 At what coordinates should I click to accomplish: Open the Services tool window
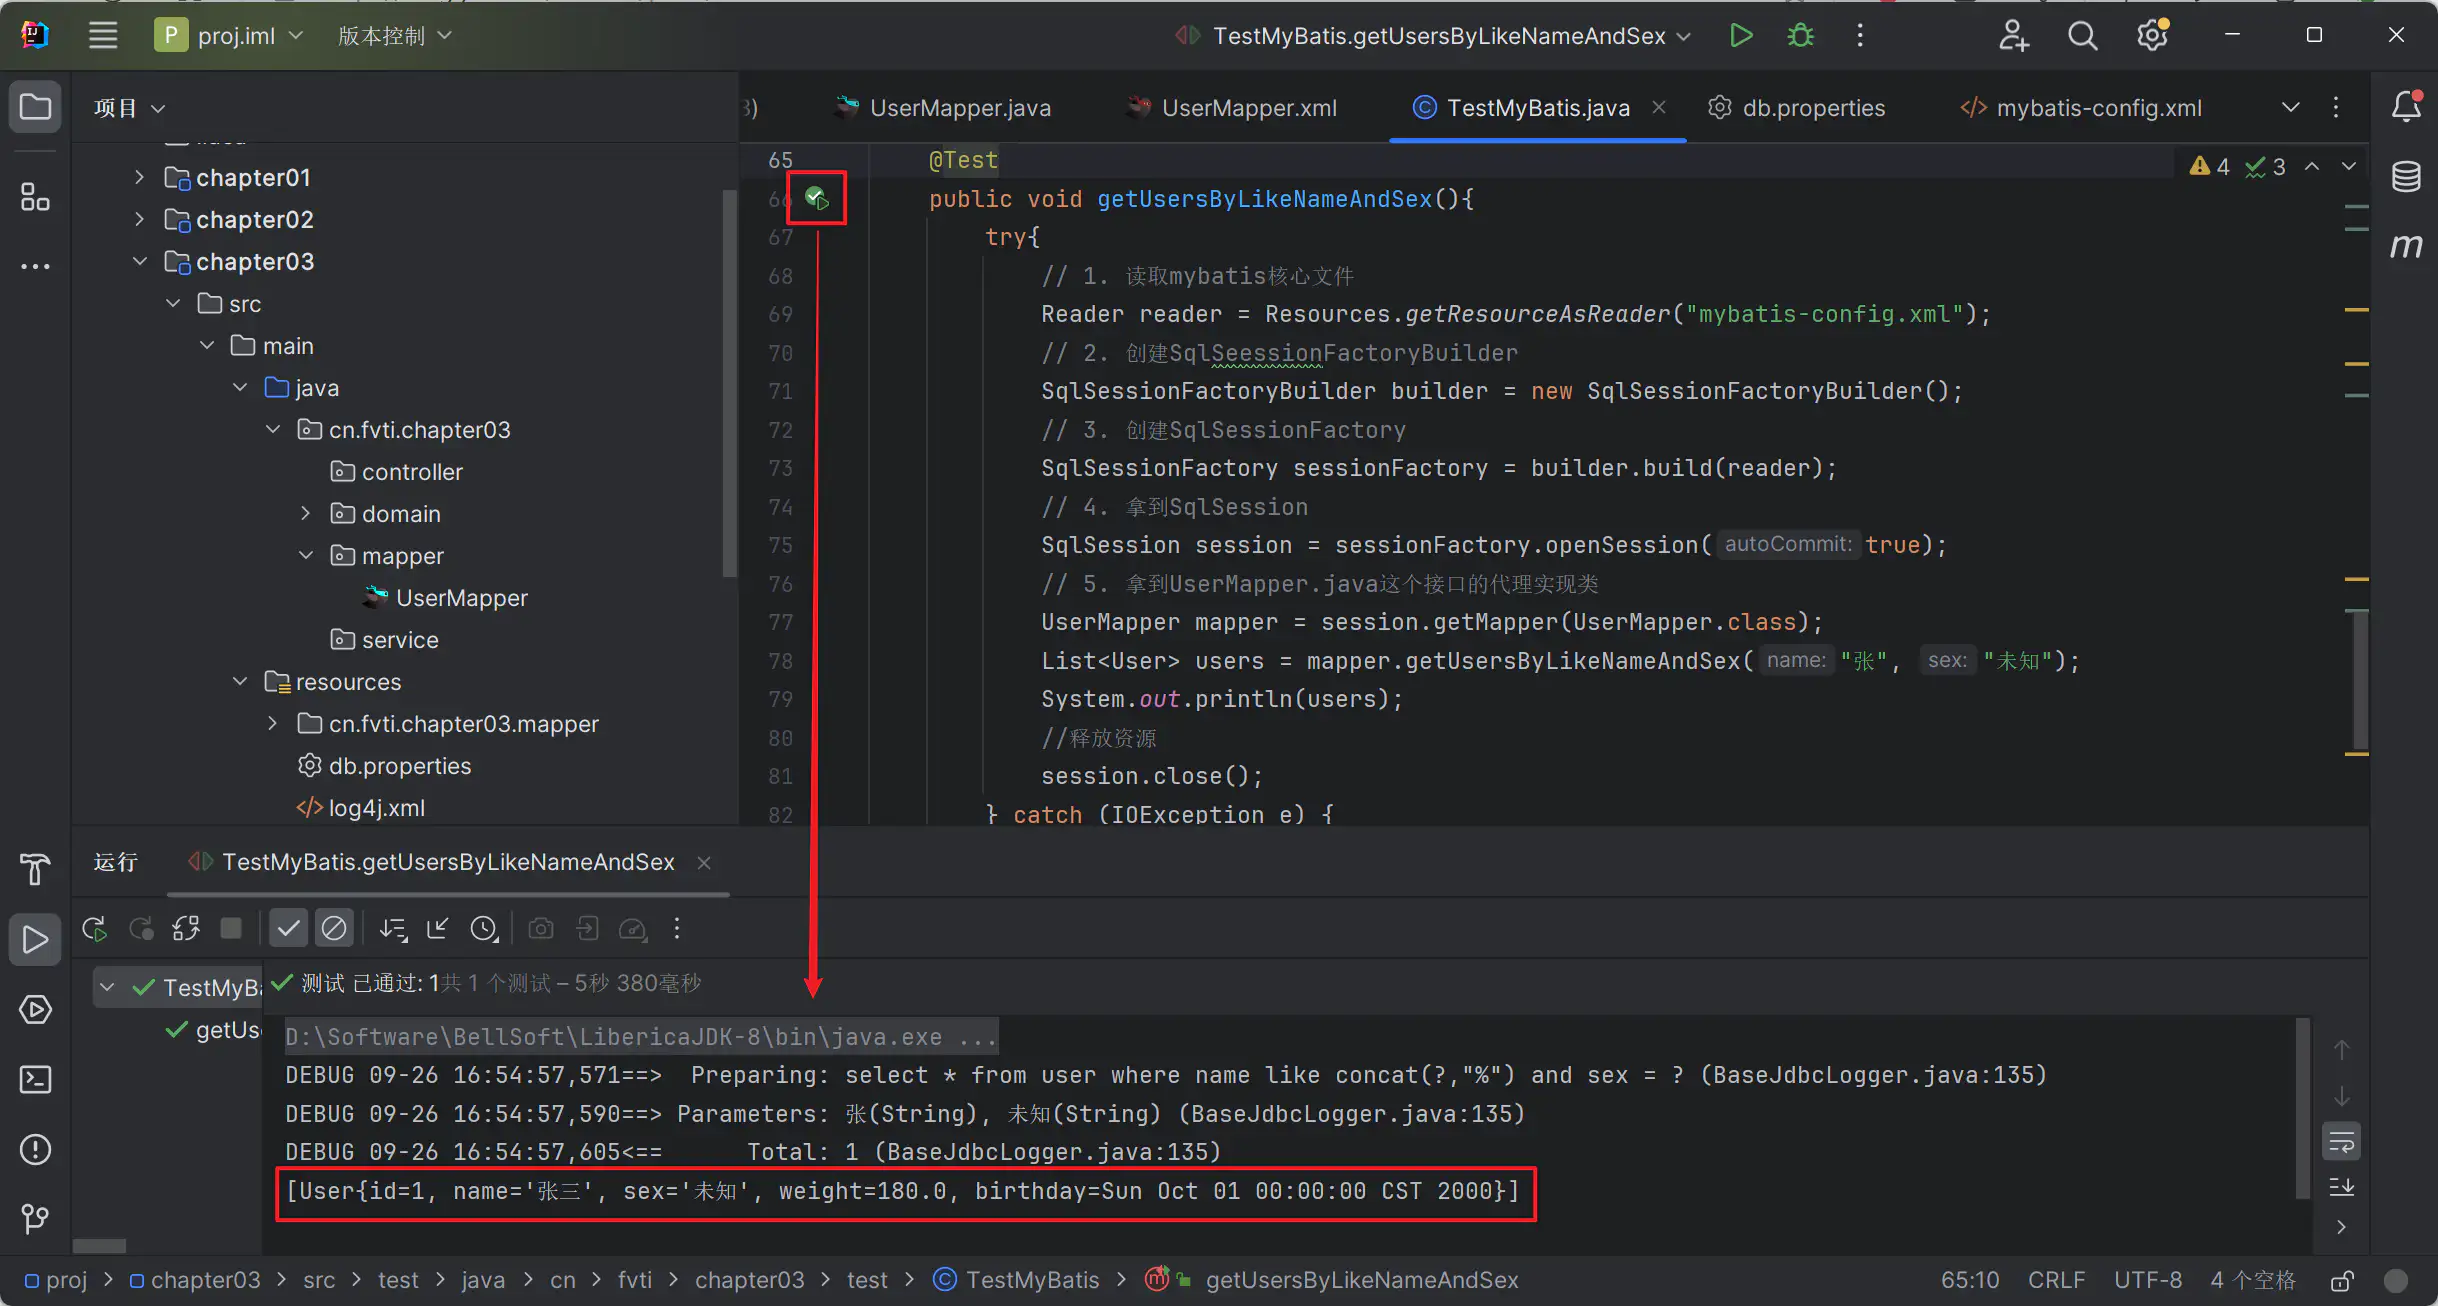[35, 1009]
